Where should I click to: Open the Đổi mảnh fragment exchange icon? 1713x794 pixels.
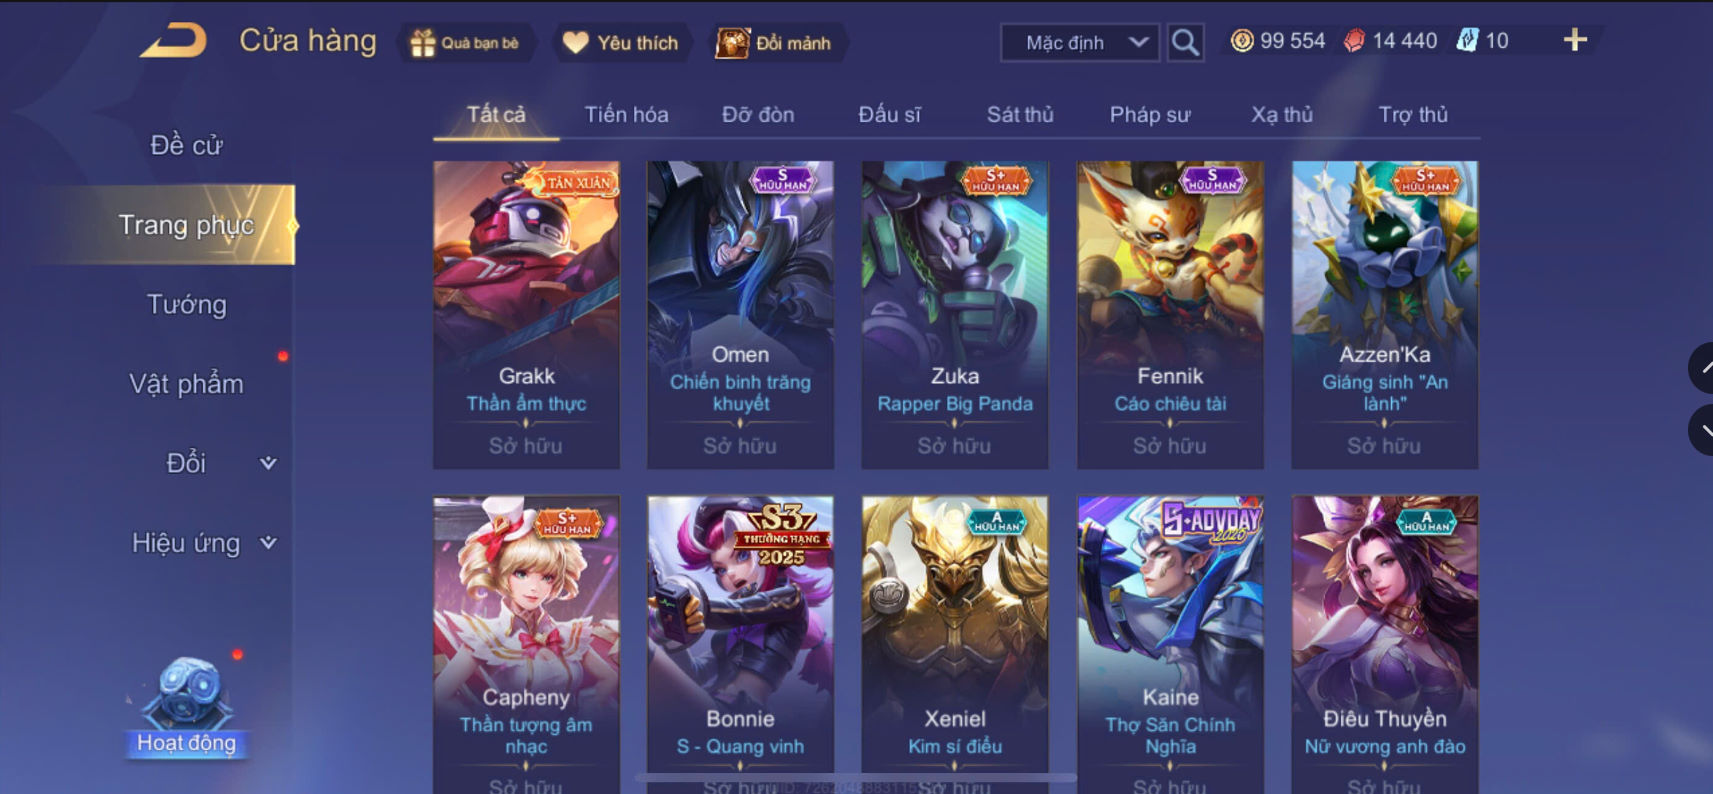tap(732, 43)
